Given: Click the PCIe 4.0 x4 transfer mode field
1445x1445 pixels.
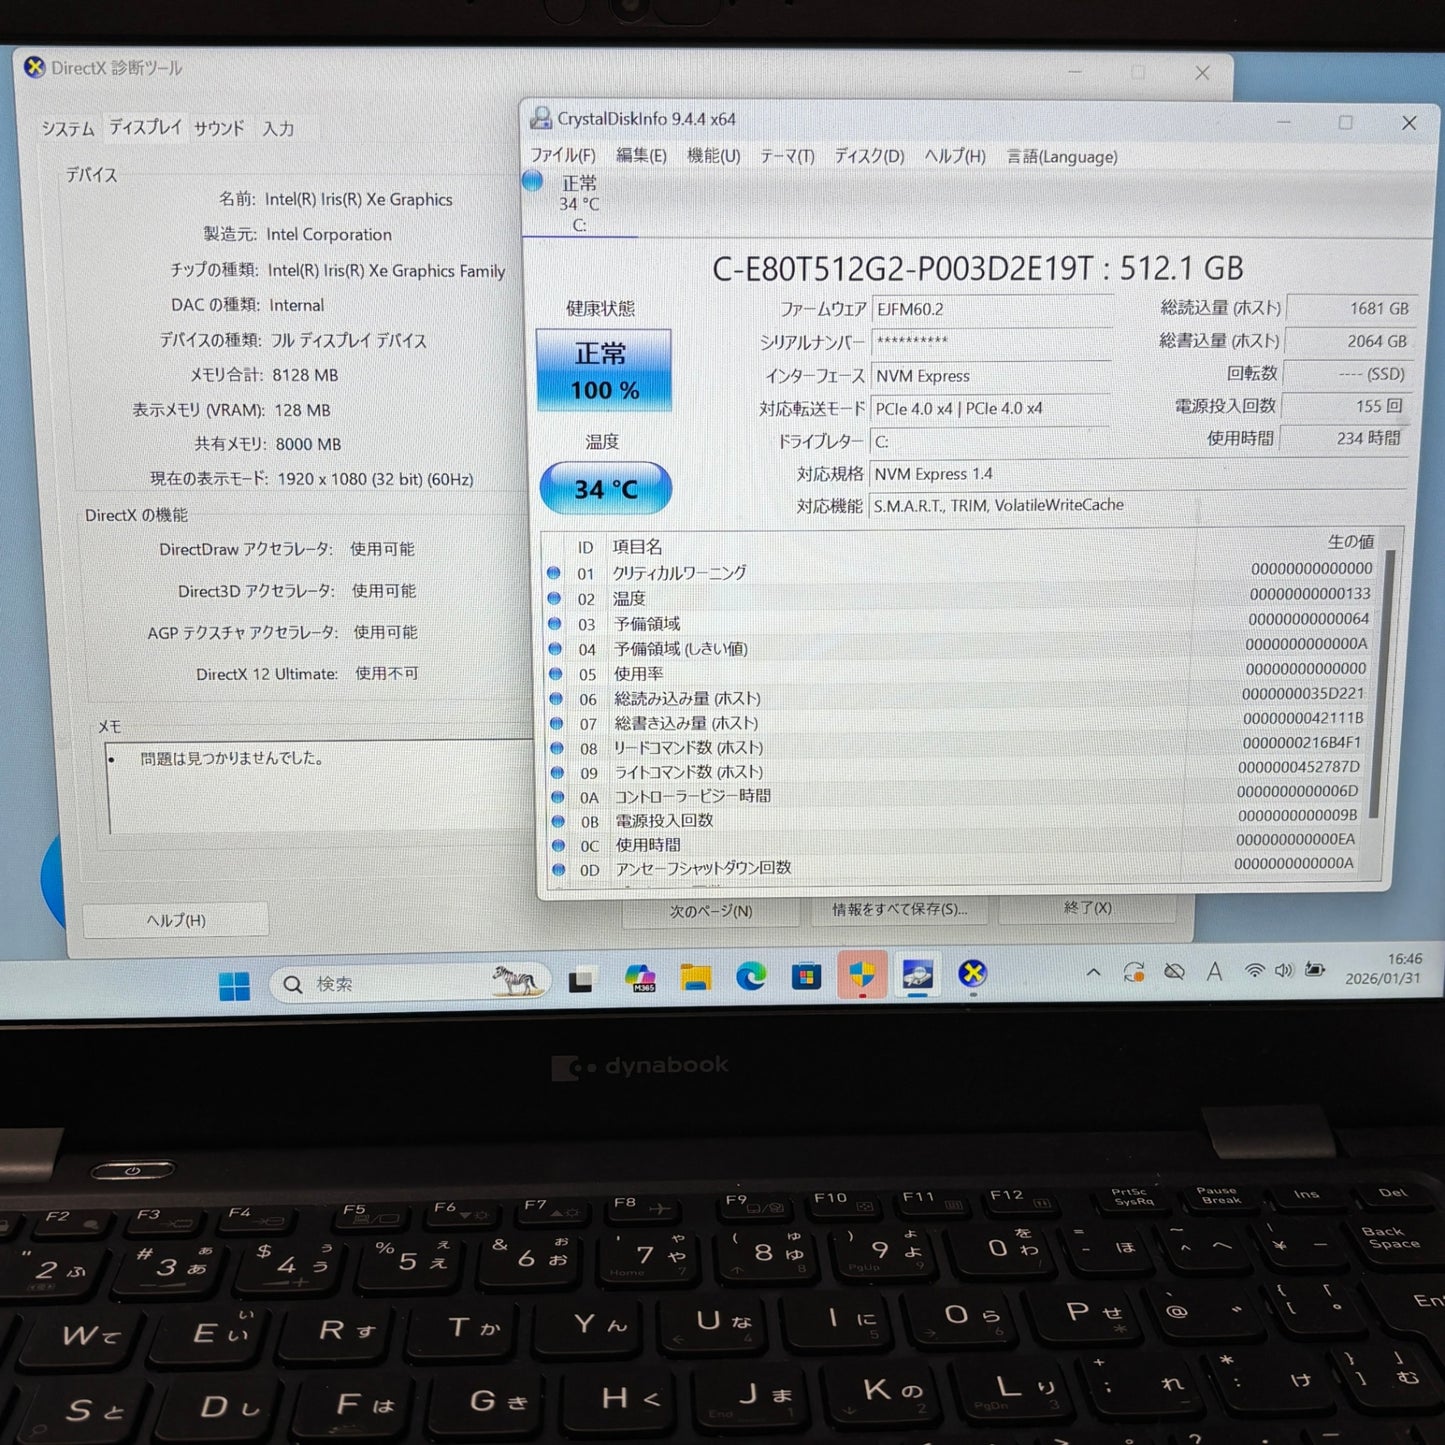Looking at the screenshot, I should tap(991, 408).
